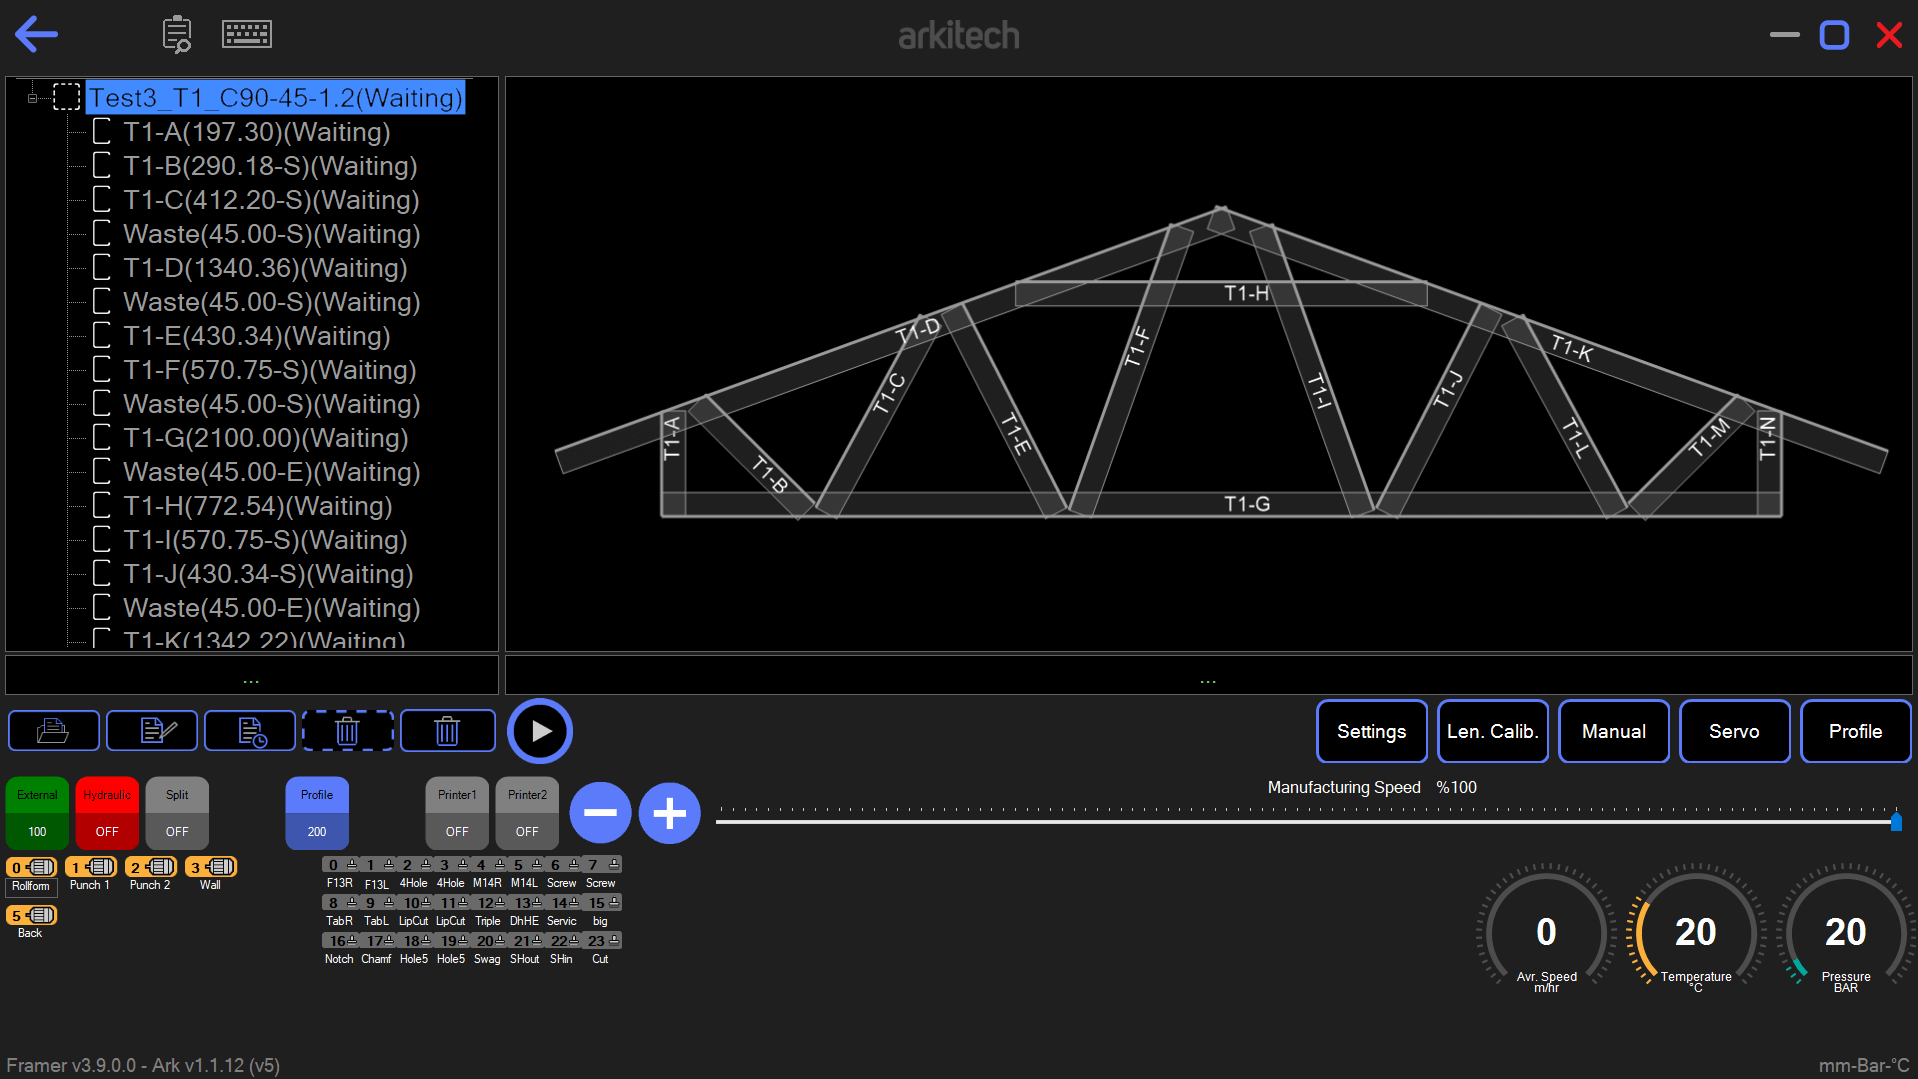Open the on-screen keyboard icon
The image size is (1918, 1079).
[x=246, y=33]
